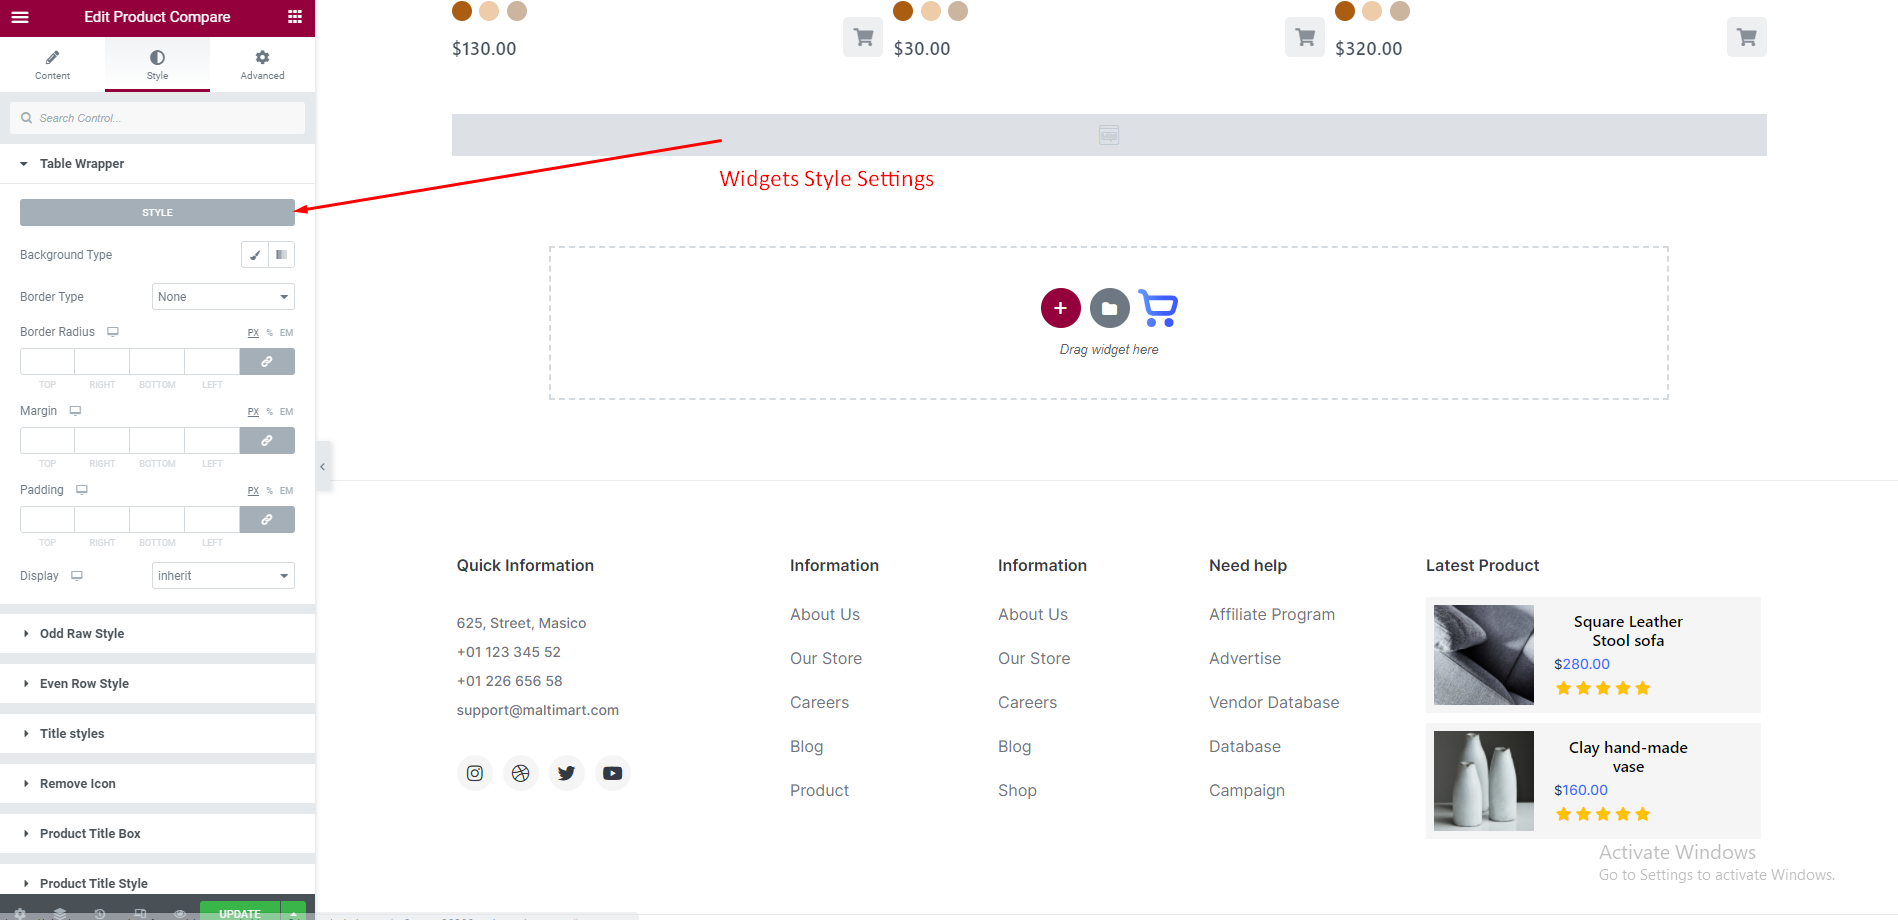Add the $130.00 product to cart
The height and width of the screenshot is (920, 1898).
[x=862, y=38]
